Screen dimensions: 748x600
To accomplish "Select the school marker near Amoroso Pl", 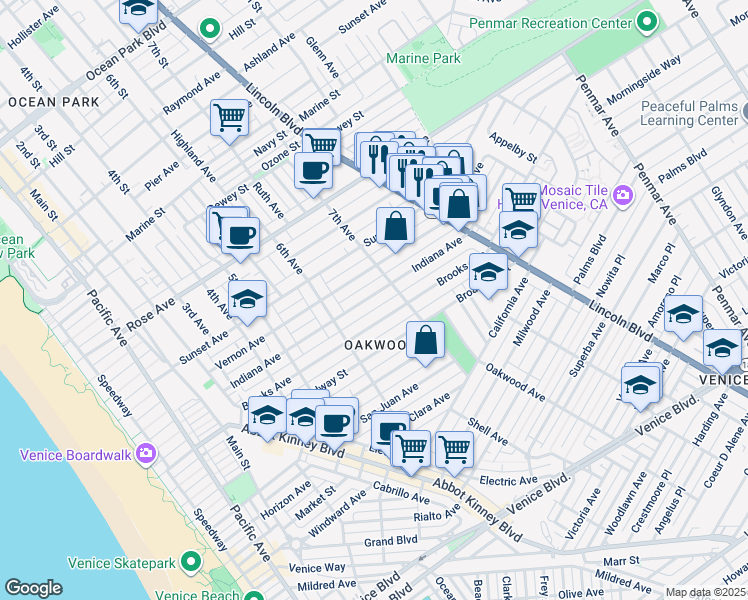I will (x=683, y=313).
